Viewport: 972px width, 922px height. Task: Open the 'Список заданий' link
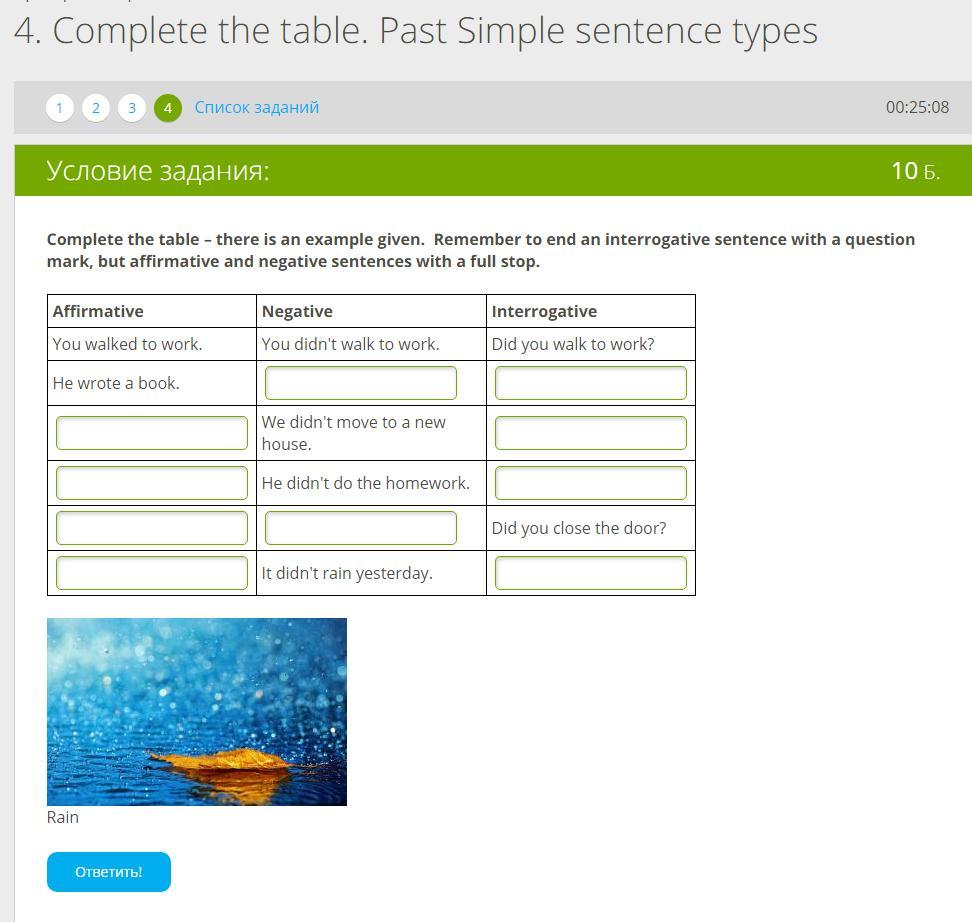(257, 107)
